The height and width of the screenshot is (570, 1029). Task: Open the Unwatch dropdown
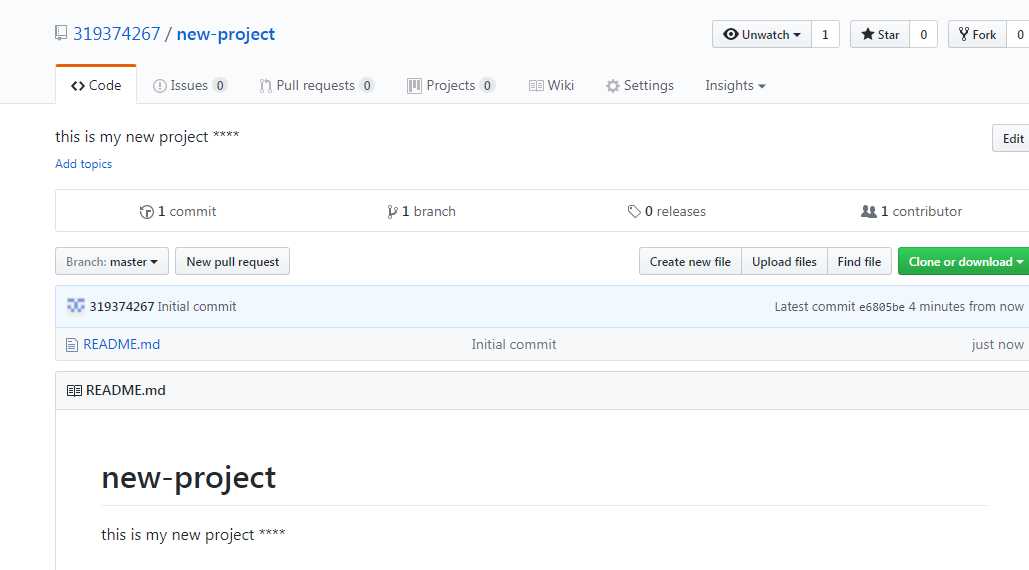762,34
